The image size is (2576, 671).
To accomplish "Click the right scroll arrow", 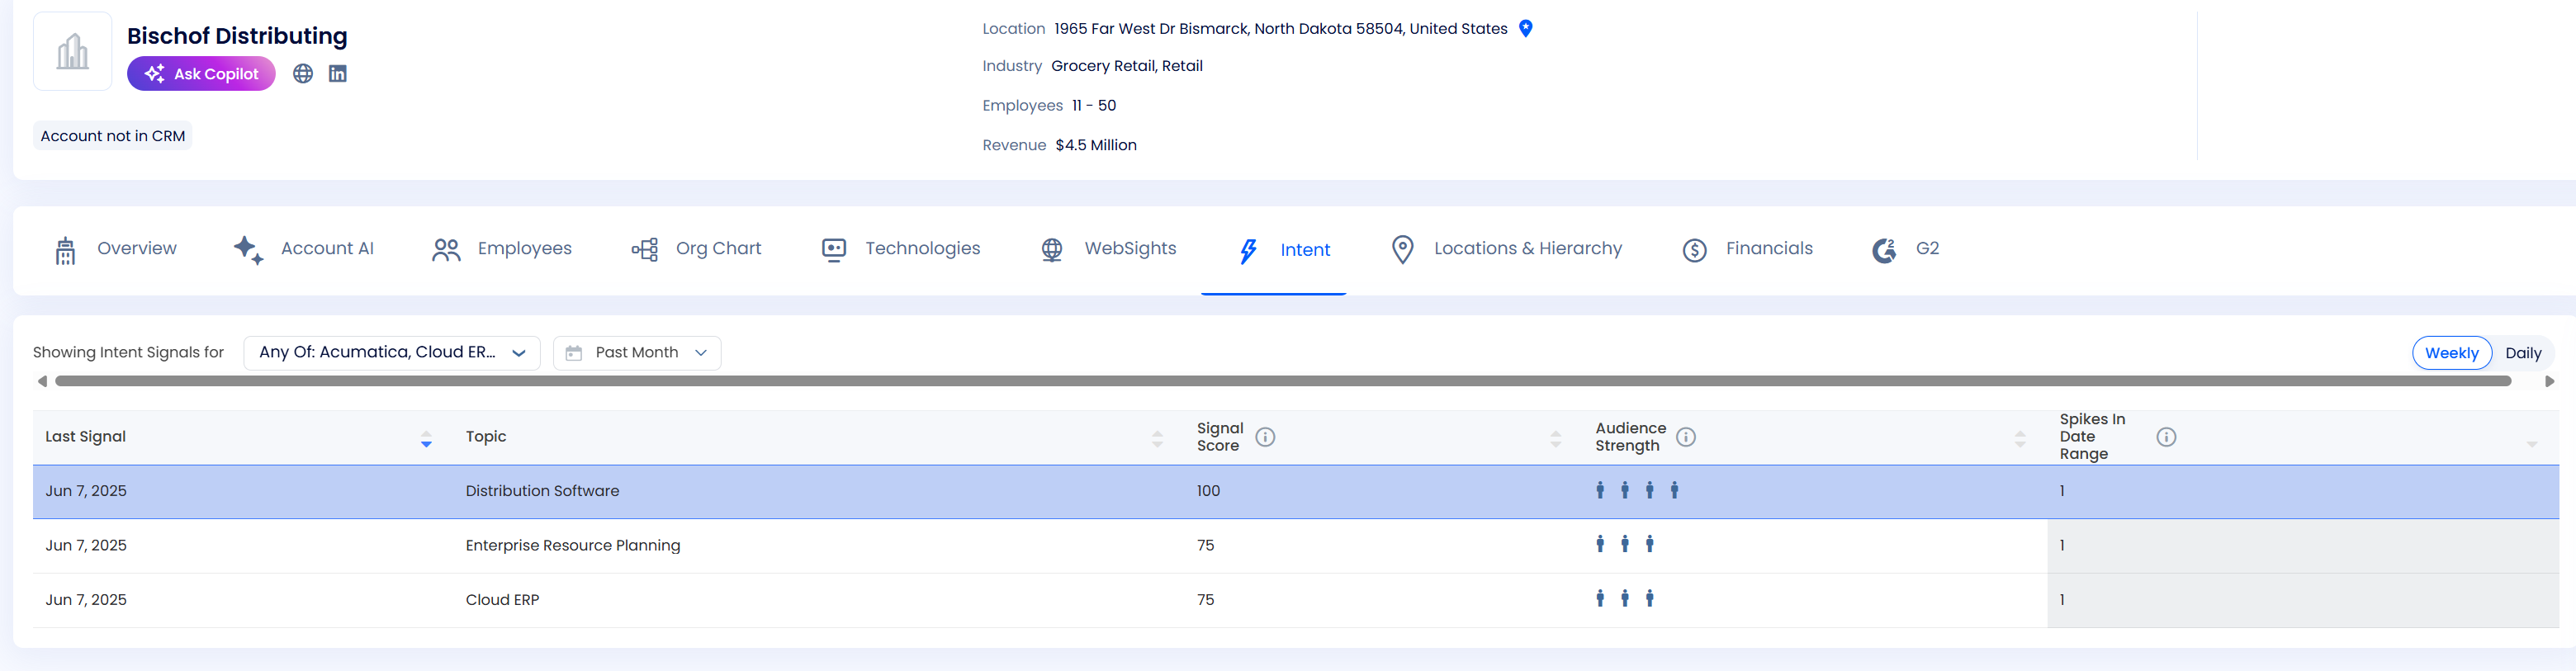I will (x=2549, y=381).
